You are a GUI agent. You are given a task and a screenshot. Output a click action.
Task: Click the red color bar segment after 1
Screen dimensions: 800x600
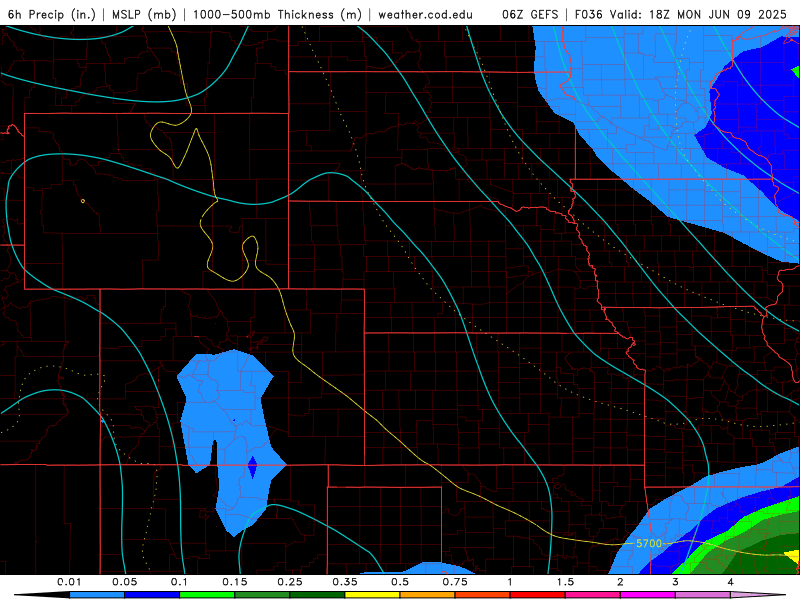pyautogui.click(x=538, y=595)
